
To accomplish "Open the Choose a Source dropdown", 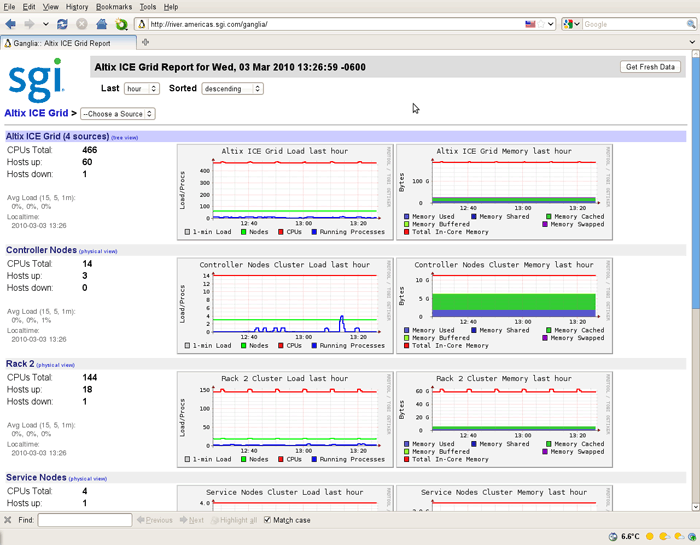I will coord(117,114).
